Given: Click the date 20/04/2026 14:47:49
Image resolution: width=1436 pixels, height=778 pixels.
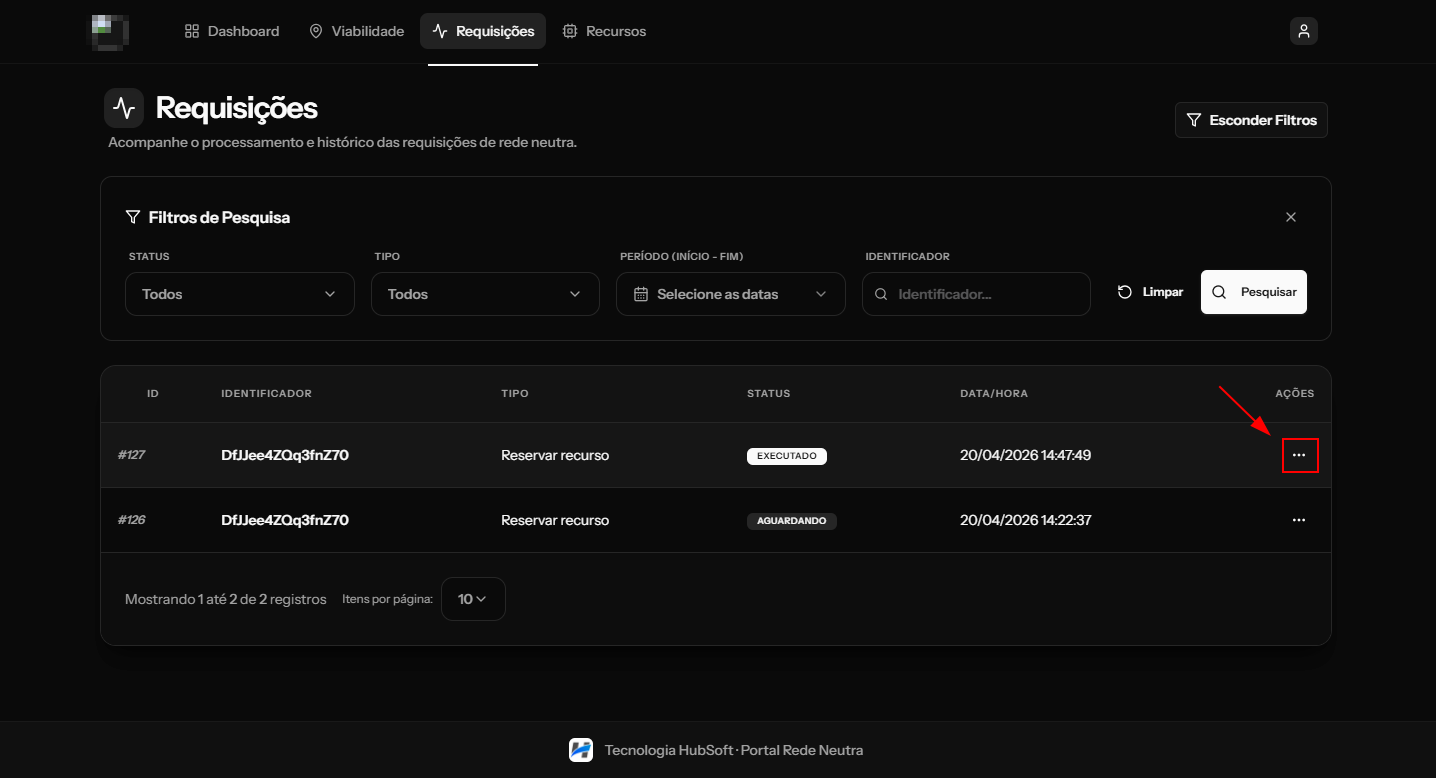Looking at the screenshot, I should [x=1025, y=455].
